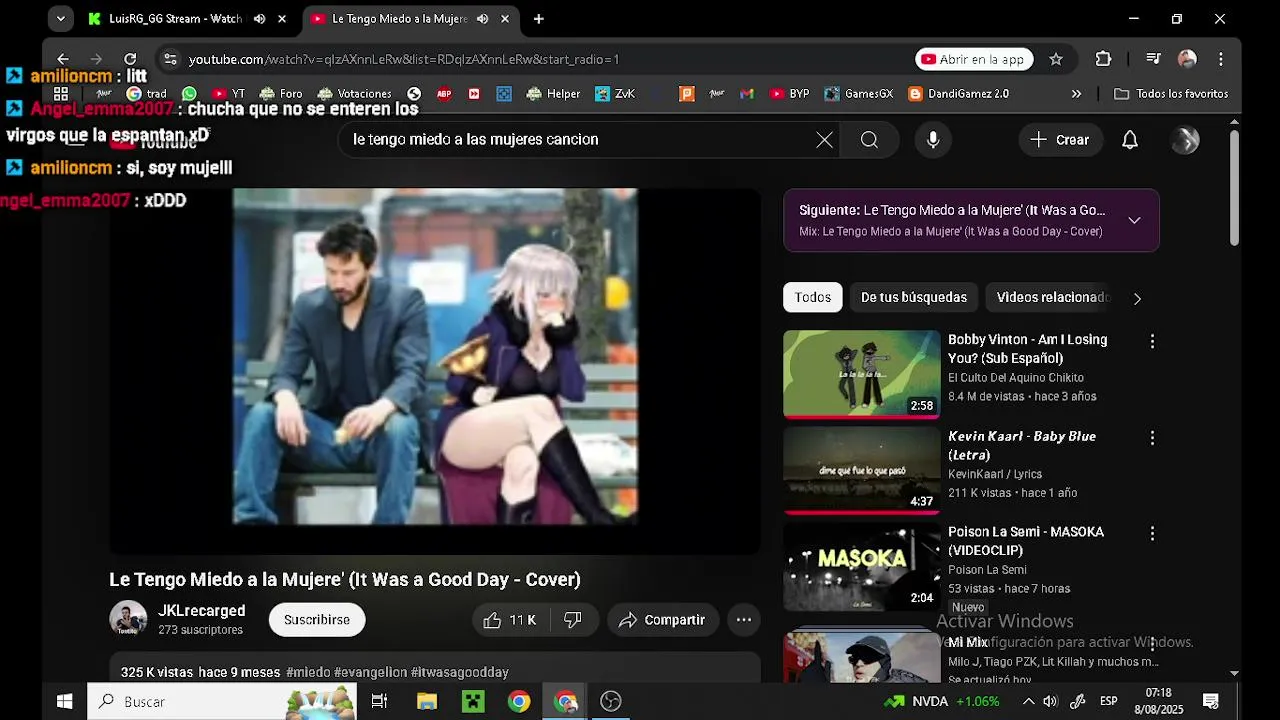Screen dimensions: 1280x720
Task: Open JKLrecarged channel name link
Action: [201, 611]
